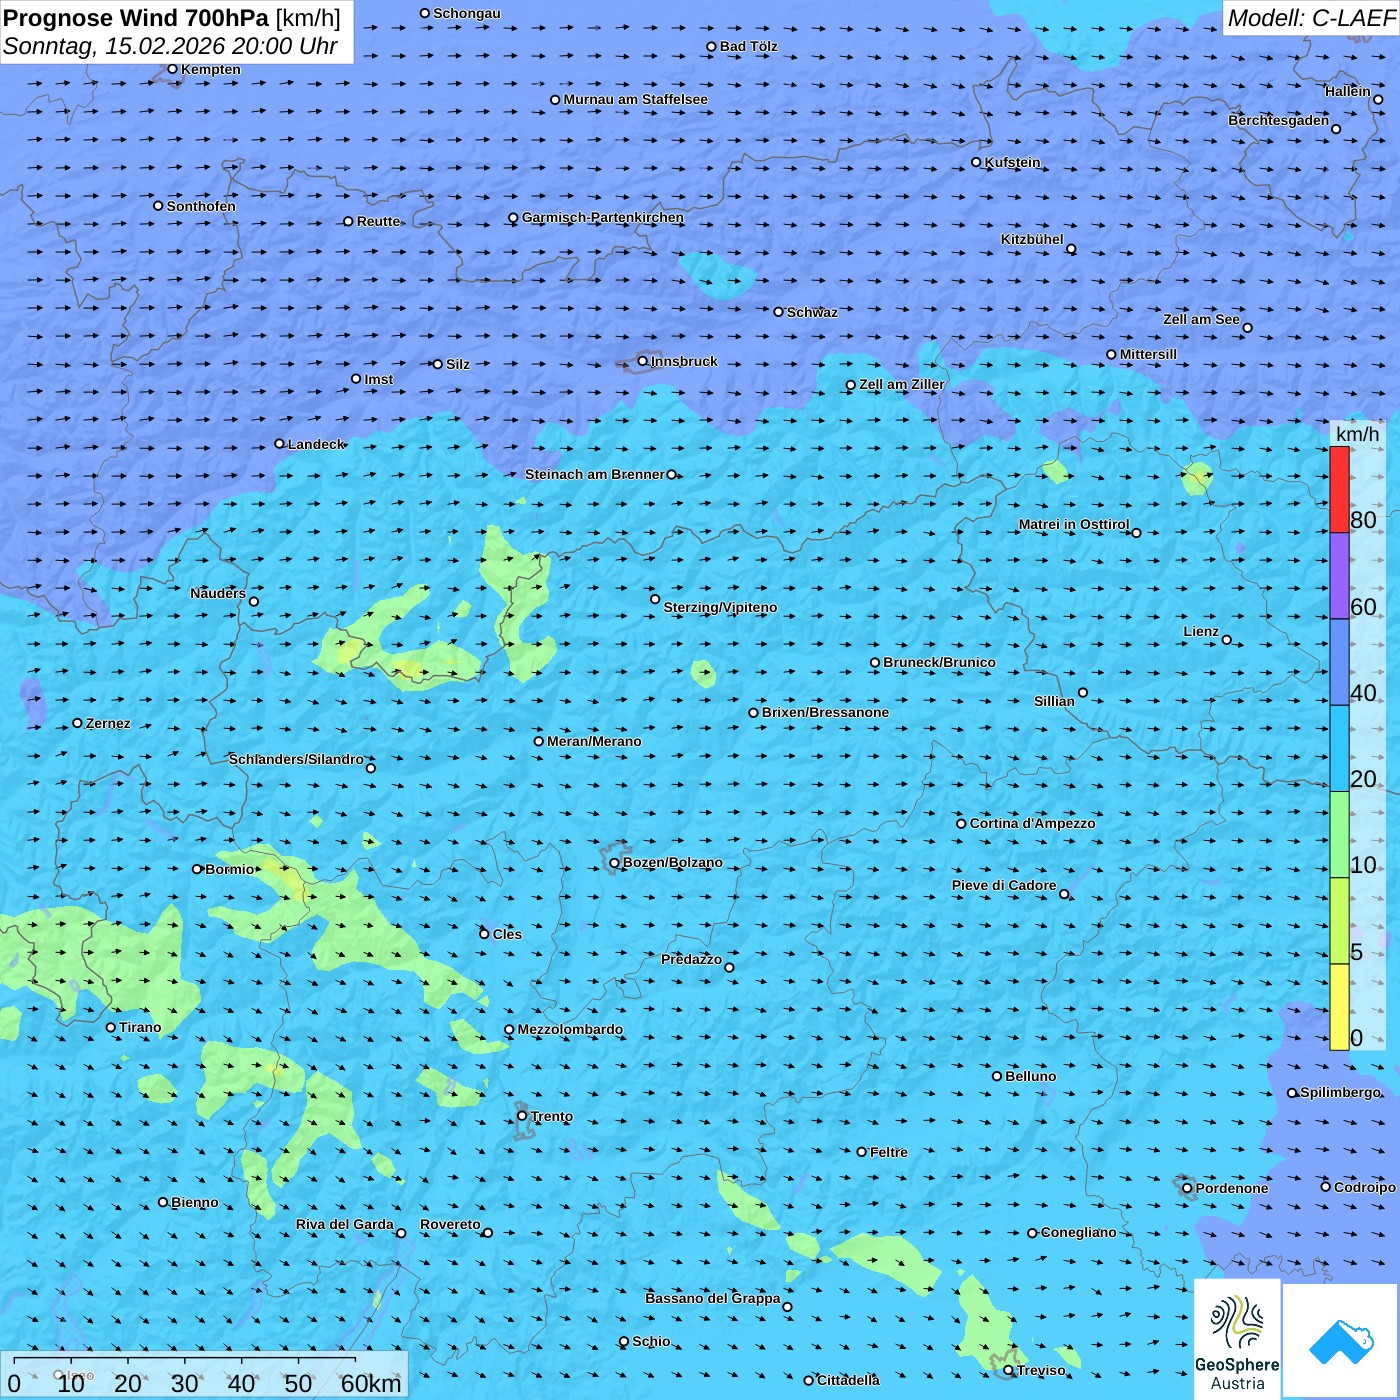The image size is (1400, 1400).
Task: Click the 'Matrei in Osttirol' label
Action: [1073, 524]
